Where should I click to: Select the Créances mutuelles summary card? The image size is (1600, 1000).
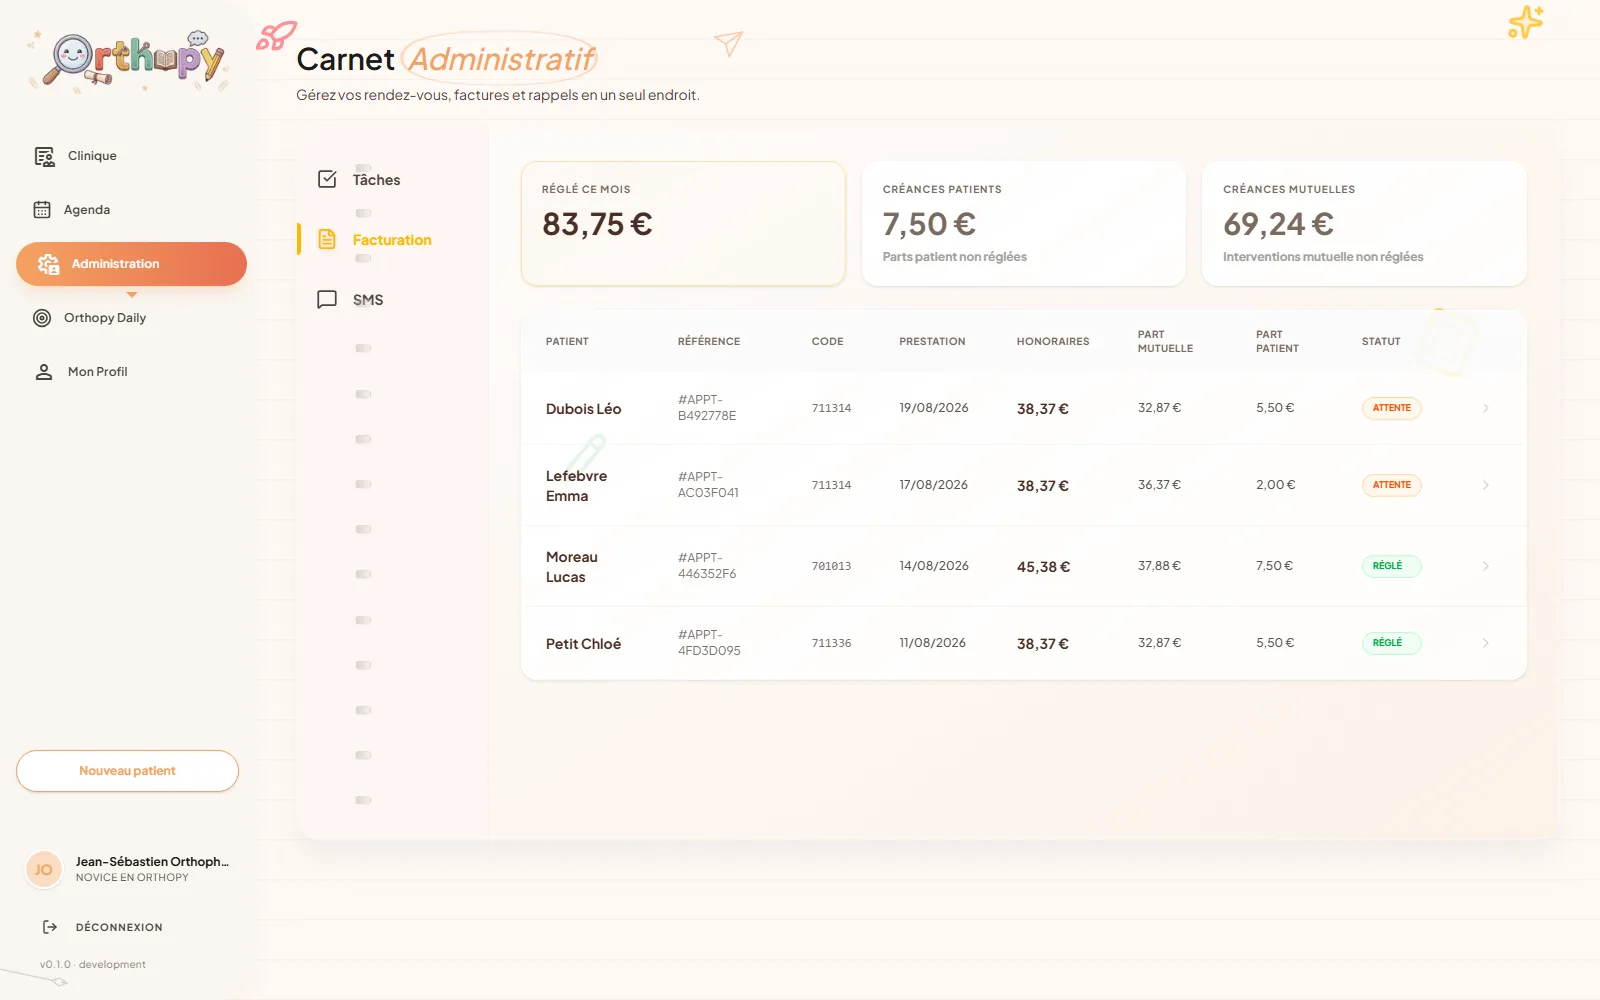pos(1364,224)
